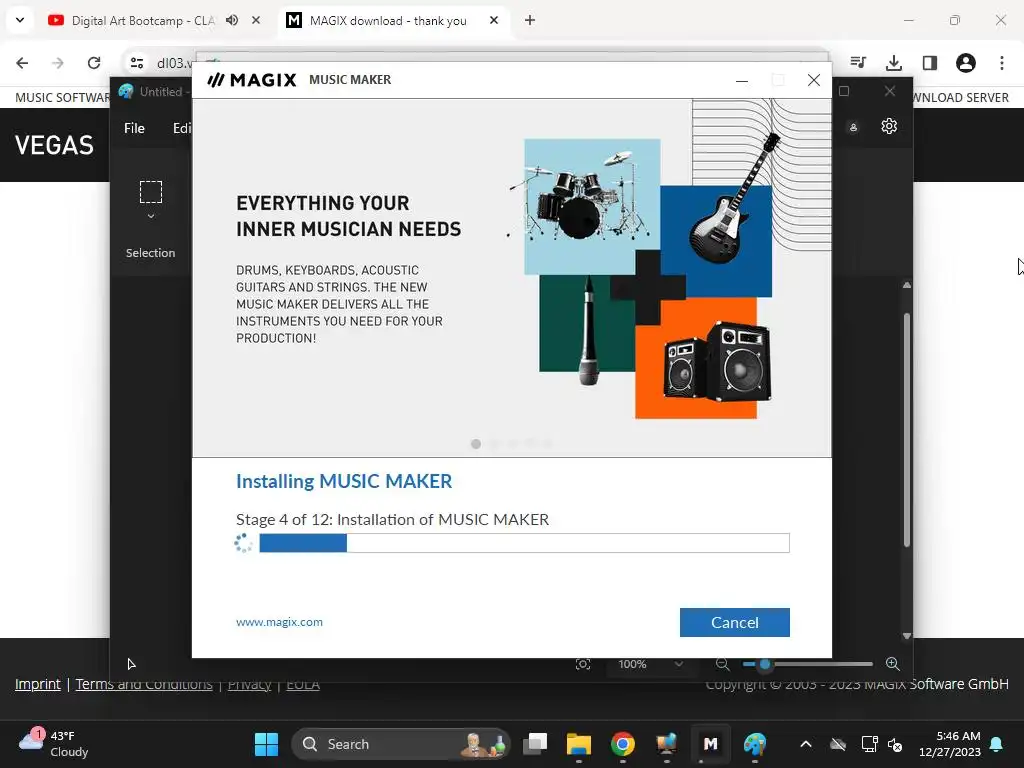Screen dimensions: 1024x768
Task: Click the Paint vertical scrollbar thumb
Action: coord(906,430)
